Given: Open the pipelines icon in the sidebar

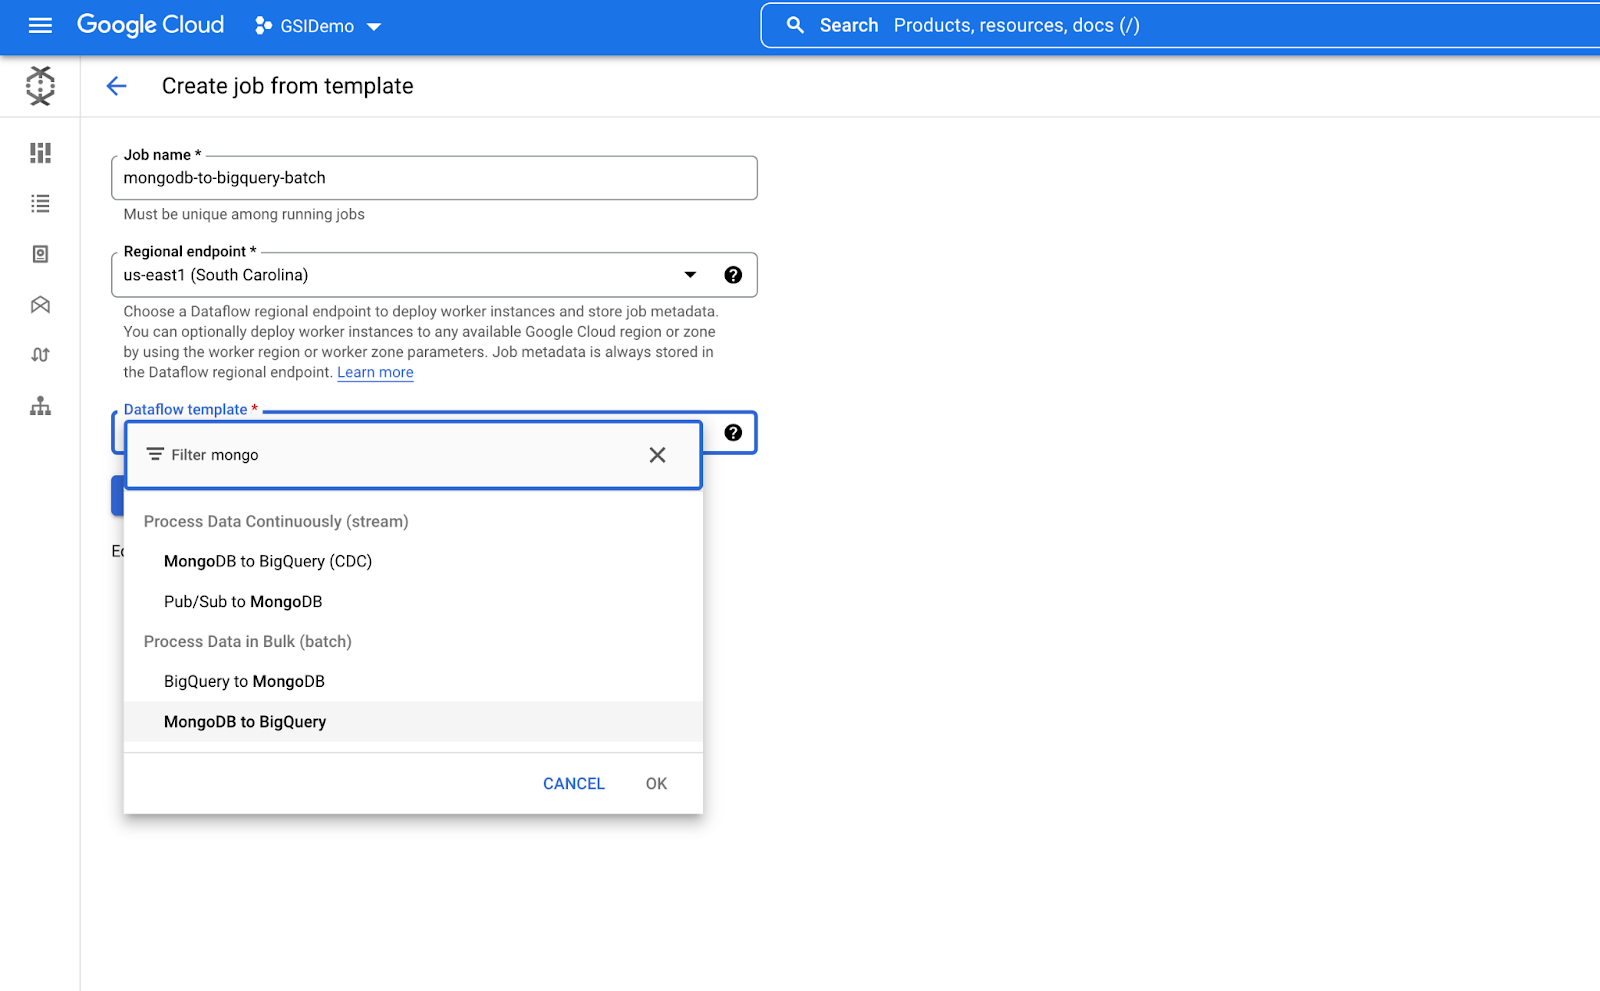Looking at the screenshot, I should (x=40, y=355).
